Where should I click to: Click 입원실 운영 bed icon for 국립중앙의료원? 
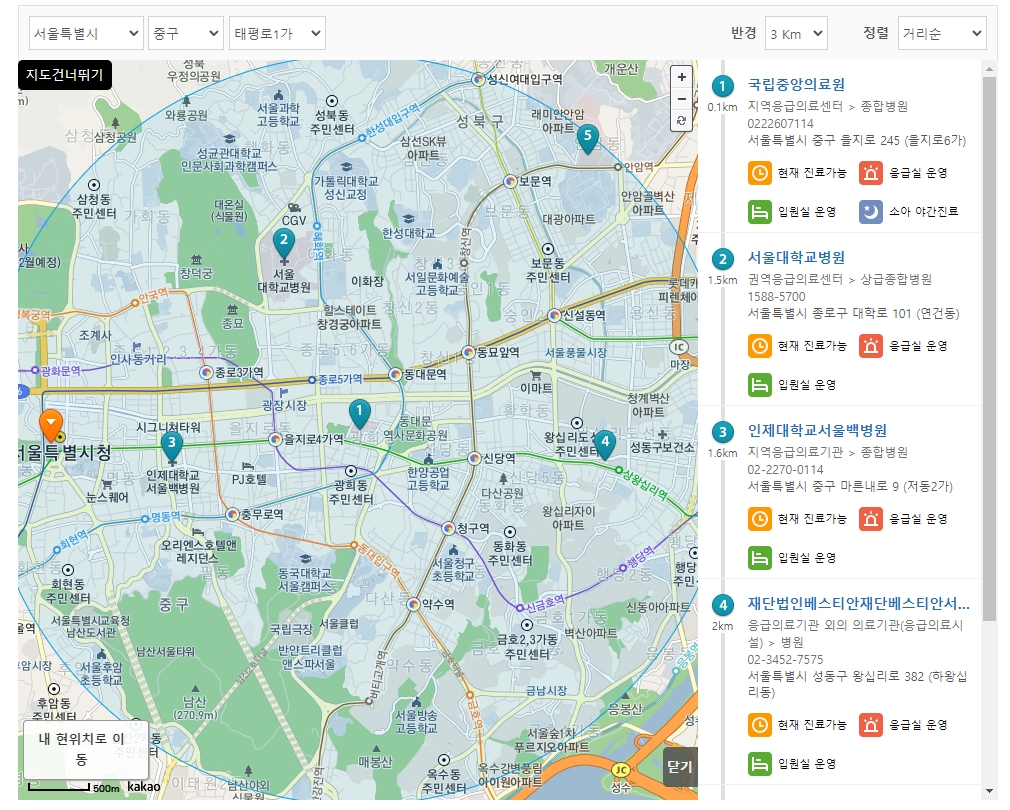(759, 212)
